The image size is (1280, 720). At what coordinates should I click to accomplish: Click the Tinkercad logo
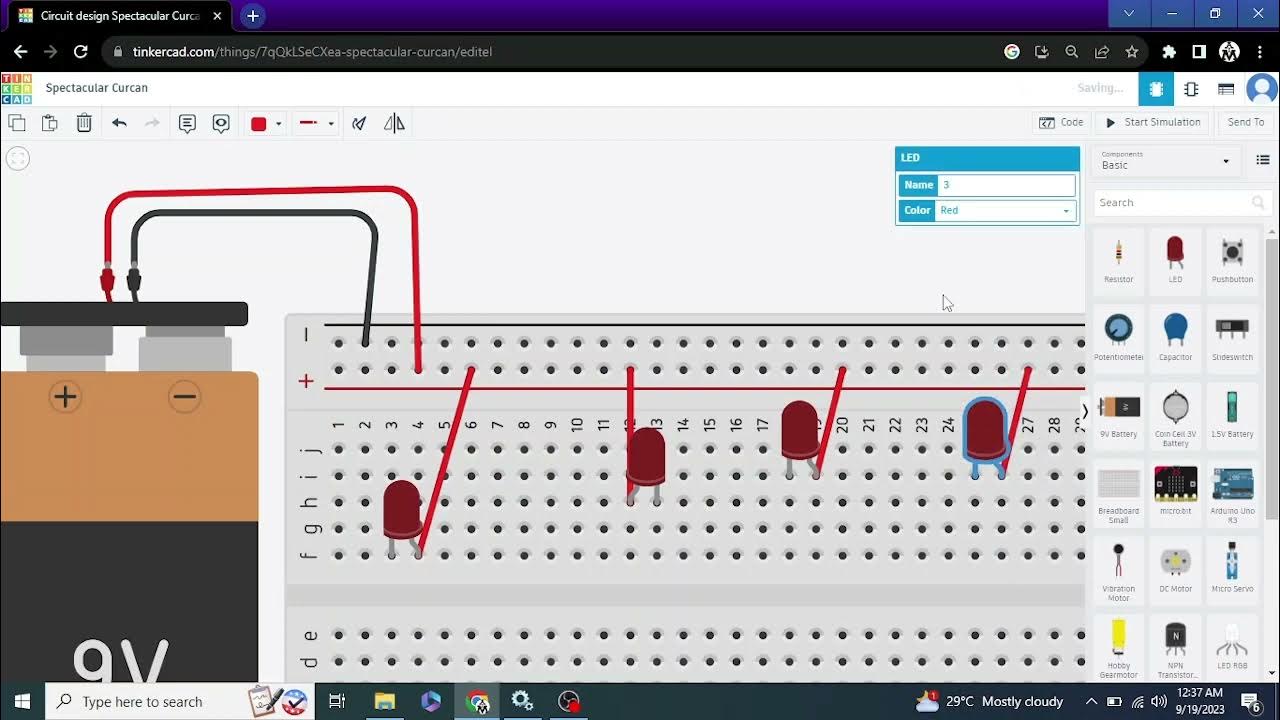coord(16,88)
